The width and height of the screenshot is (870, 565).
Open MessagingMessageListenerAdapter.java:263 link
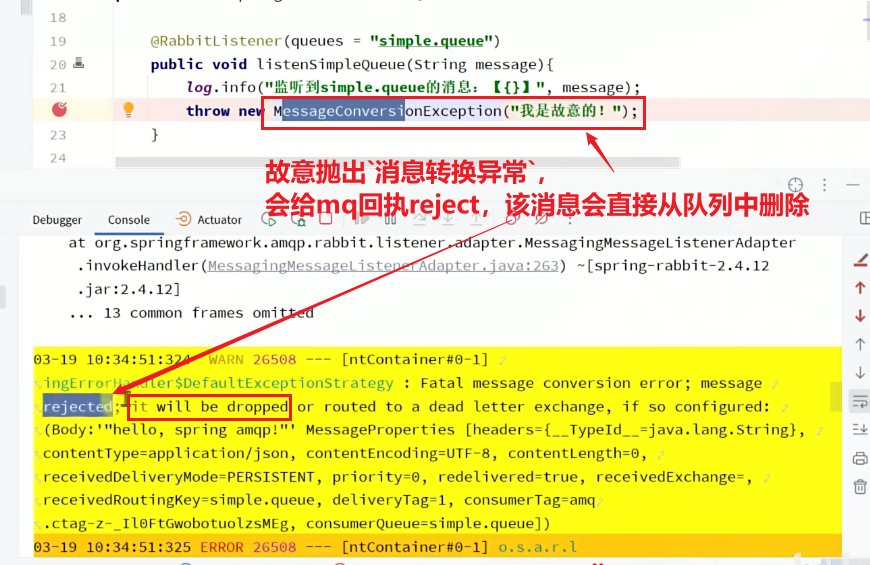pyautogui.click(x=383, y=266)
